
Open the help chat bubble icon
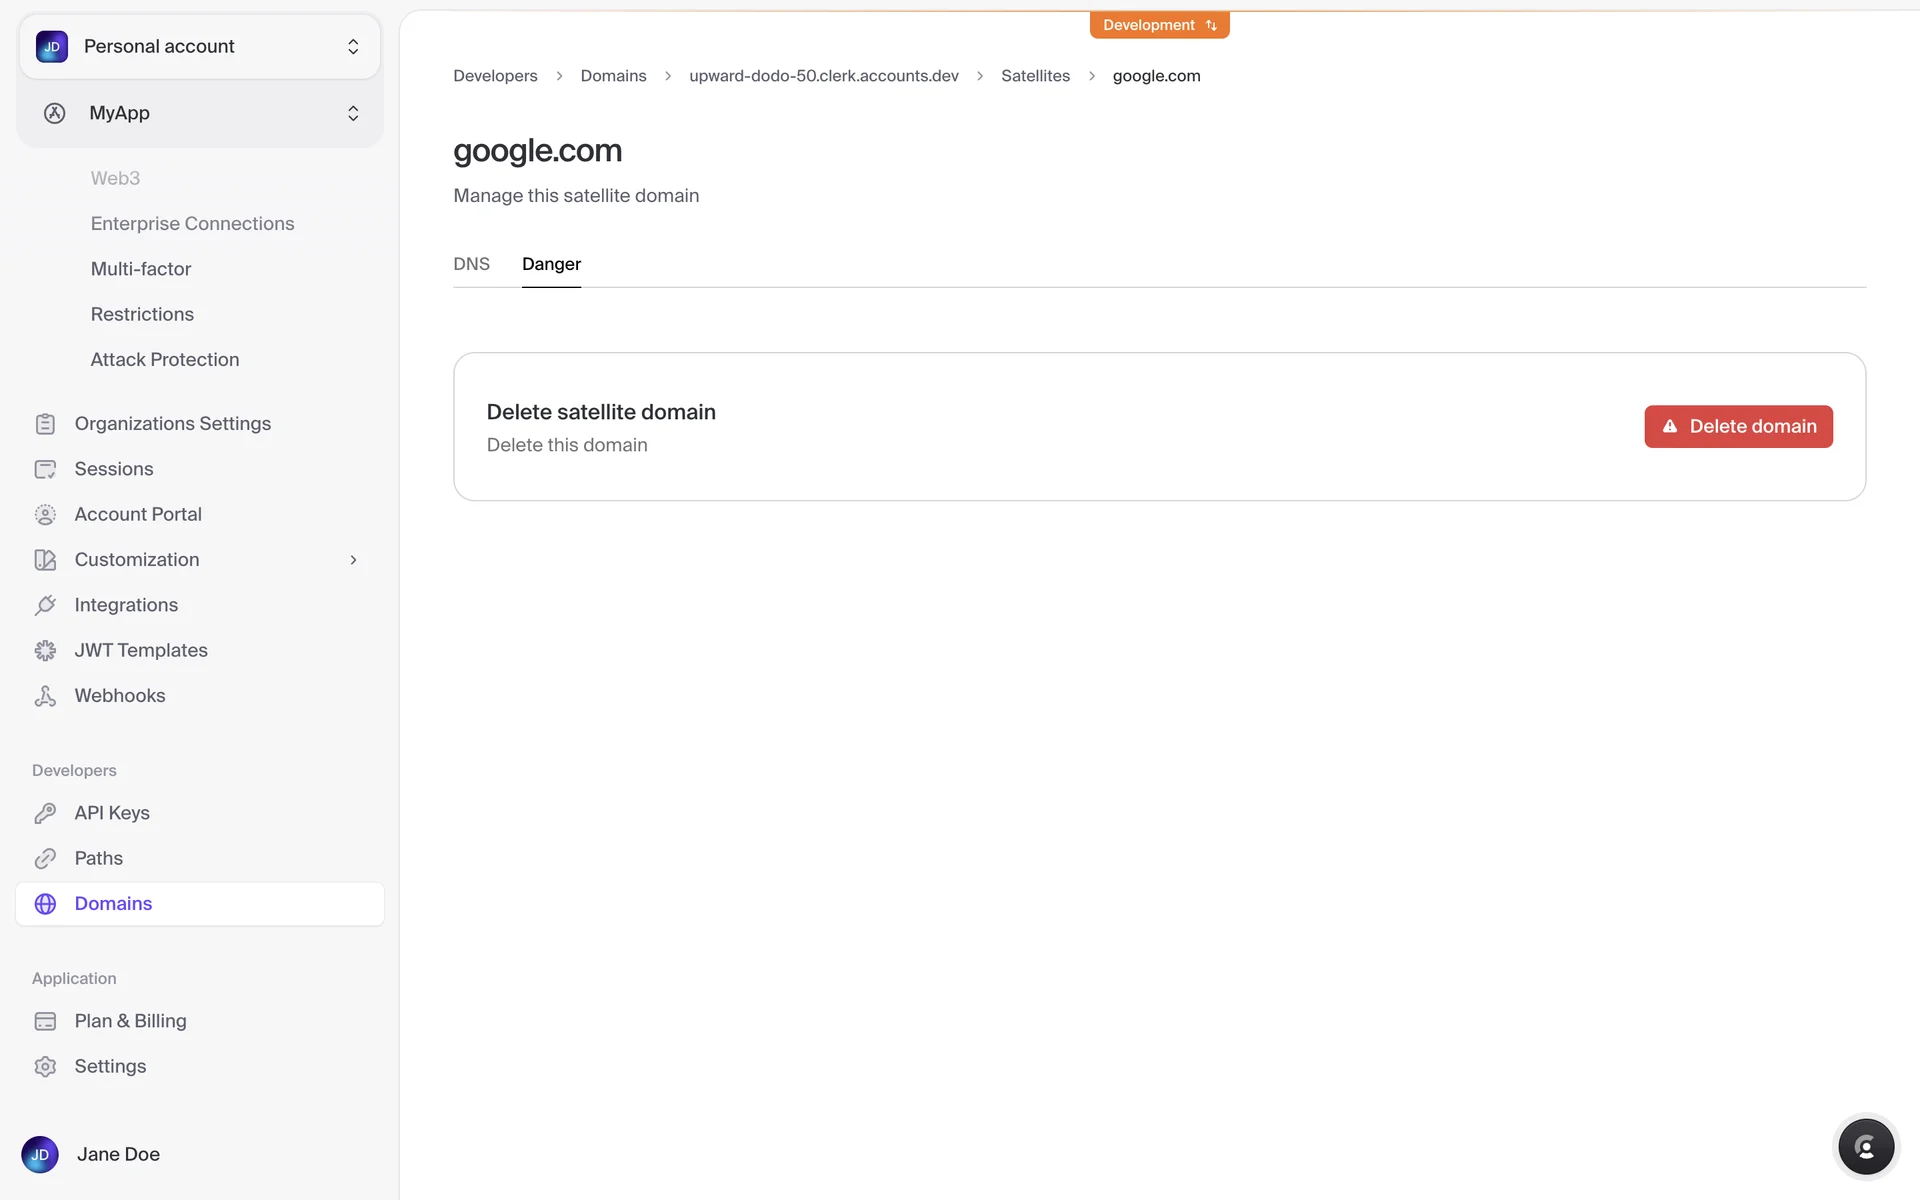pos(1865,1147)
